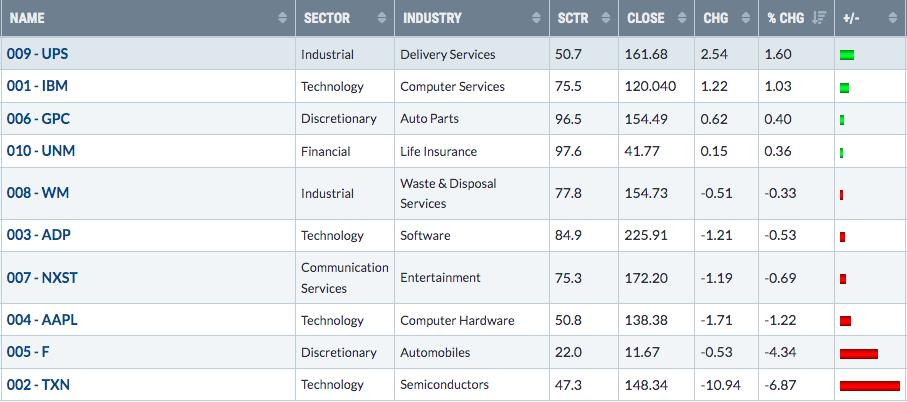Open the 005 - F symbol link

pyautogui.click(x=28, y=352)
